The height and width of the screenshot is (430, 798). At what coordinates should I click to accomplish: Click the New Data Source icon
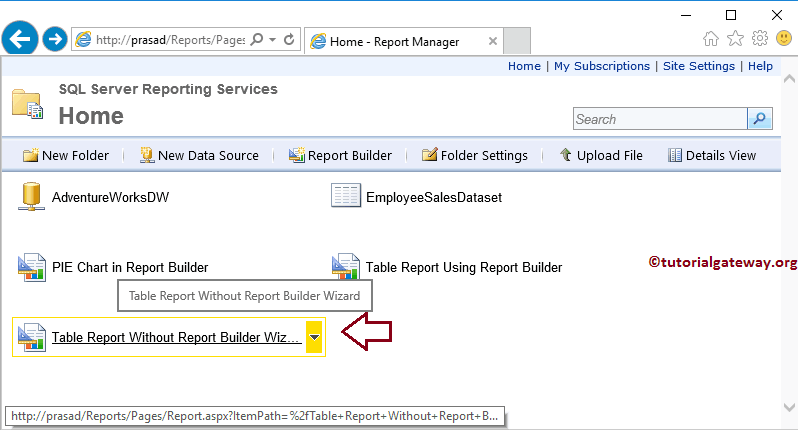coord(147,155)
